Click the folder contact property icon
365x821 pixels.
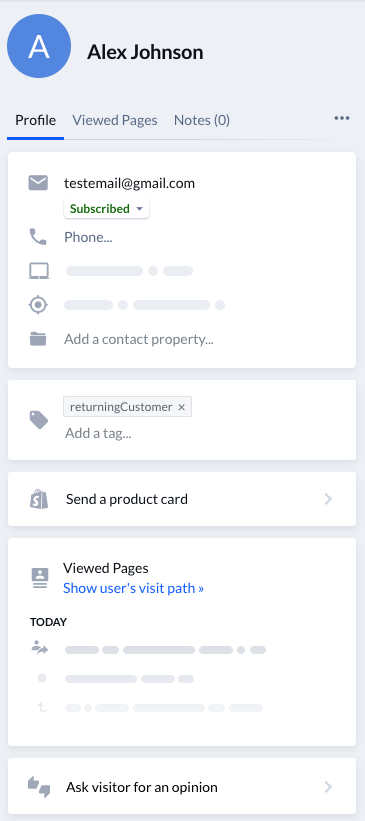(x=38, y=339)
